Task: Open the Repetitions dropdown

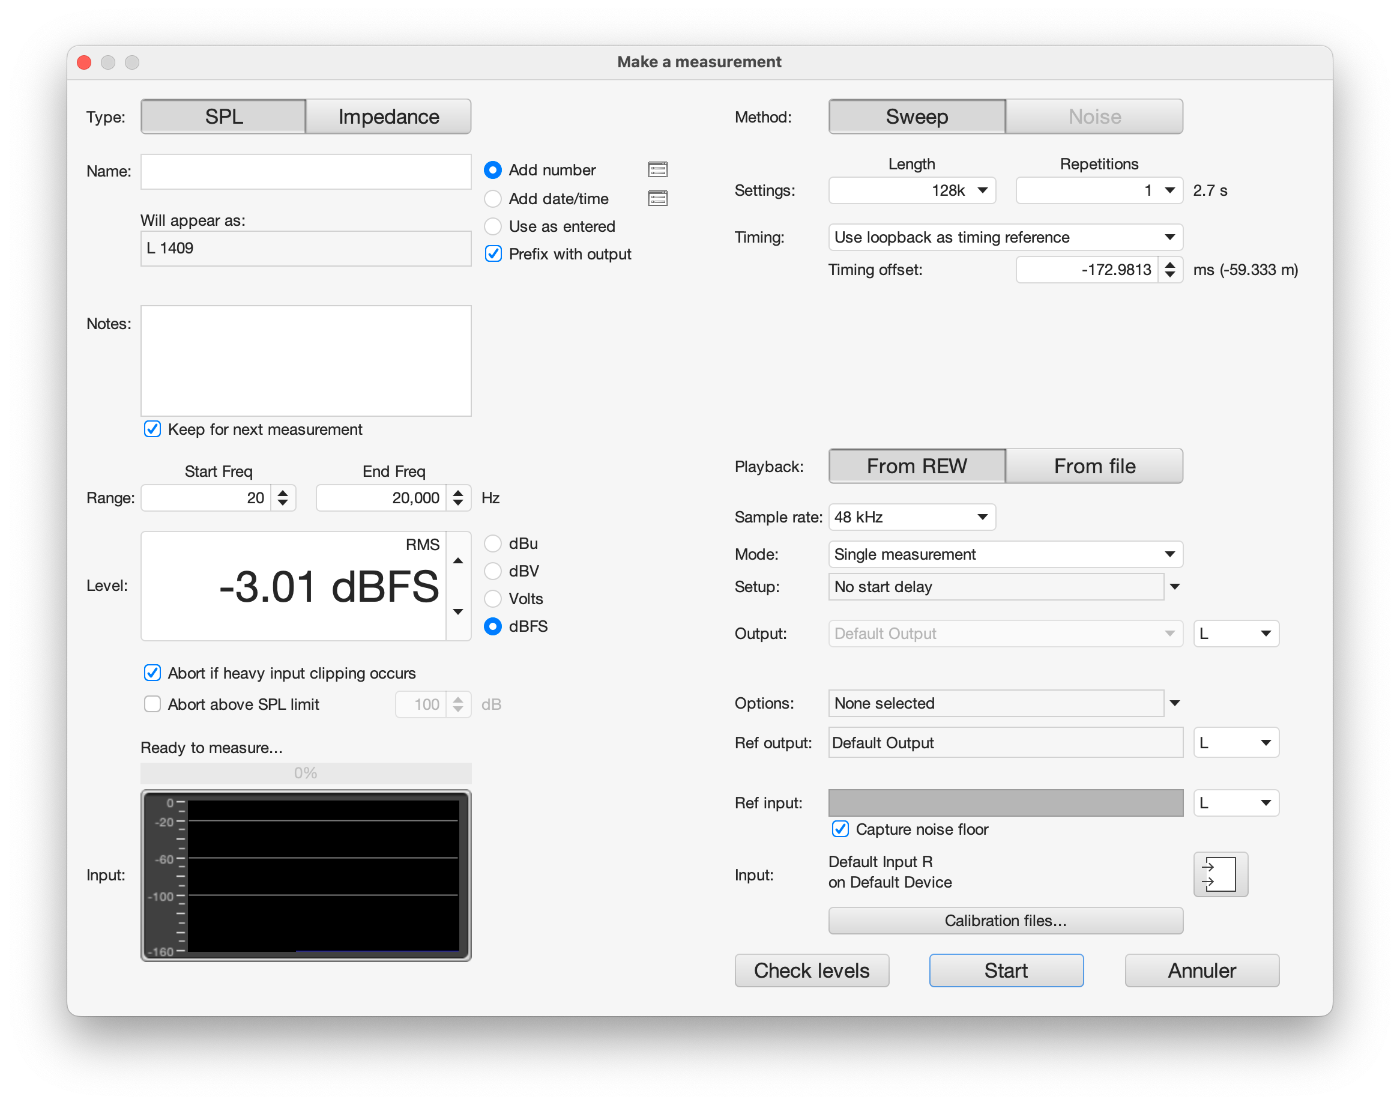Action: coord(1099,190)
